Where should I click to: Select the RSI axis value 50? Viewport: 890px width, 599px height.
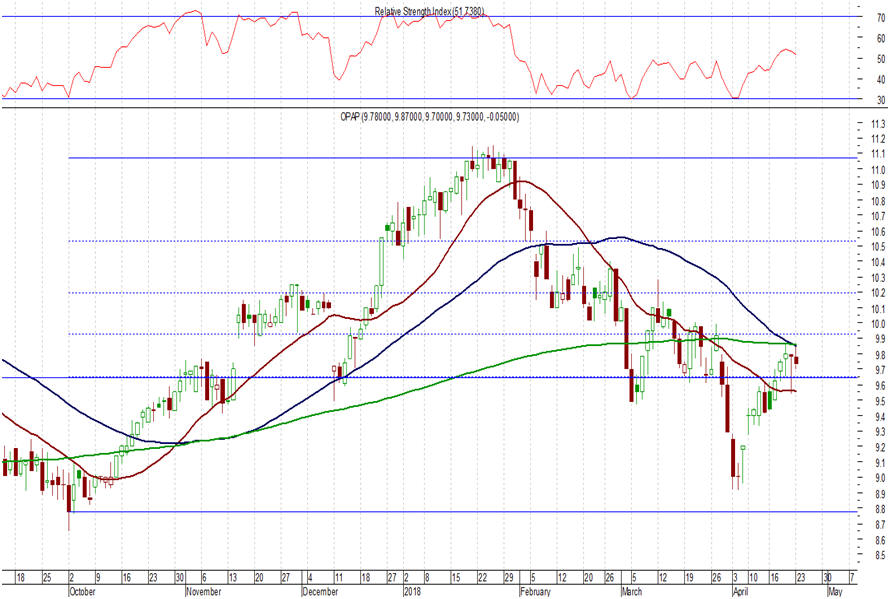pos(881,59)
